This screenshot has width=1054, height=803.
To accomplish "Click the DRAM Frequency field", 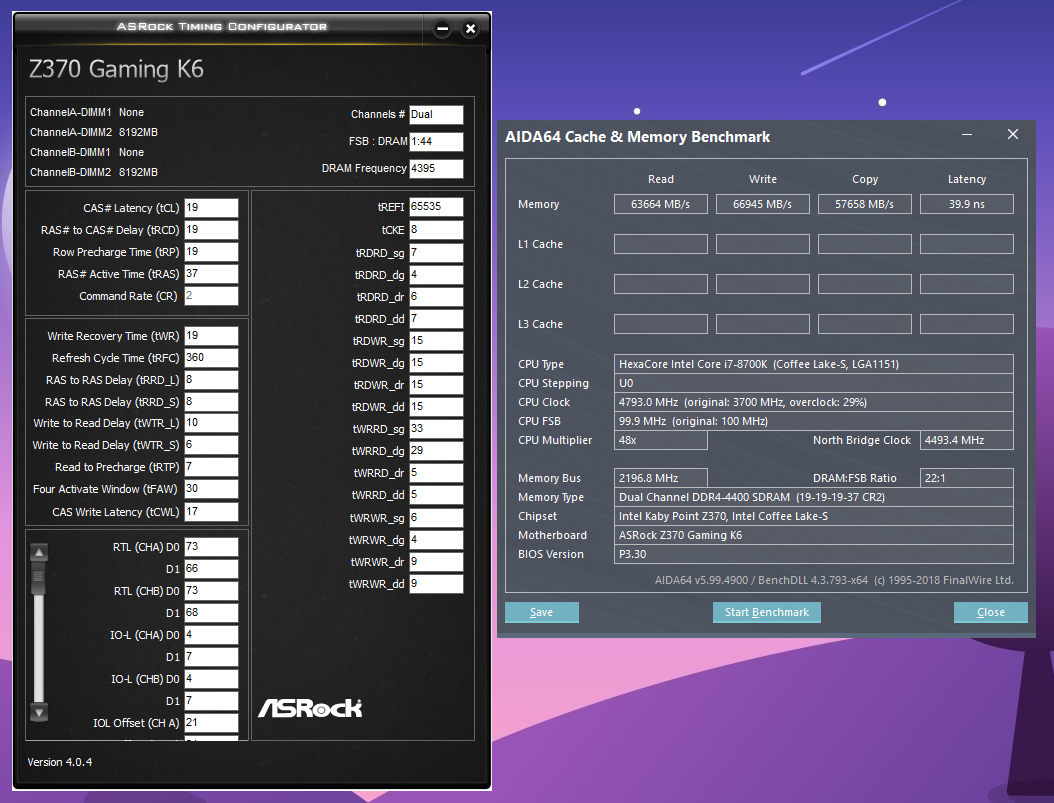I will coord(436,168).
